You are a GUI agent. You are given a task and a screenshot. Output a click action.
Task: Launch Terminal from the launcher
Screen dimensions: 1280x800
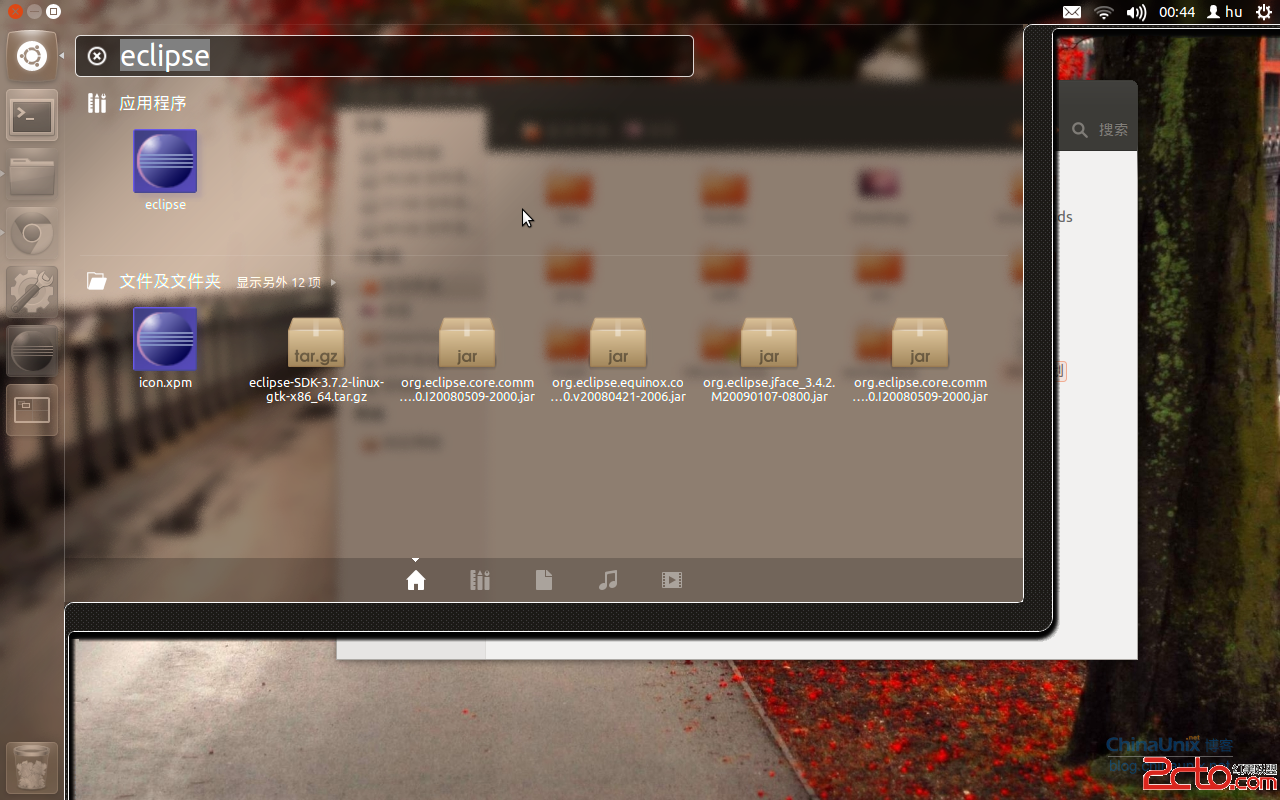[x=32, y=117]
